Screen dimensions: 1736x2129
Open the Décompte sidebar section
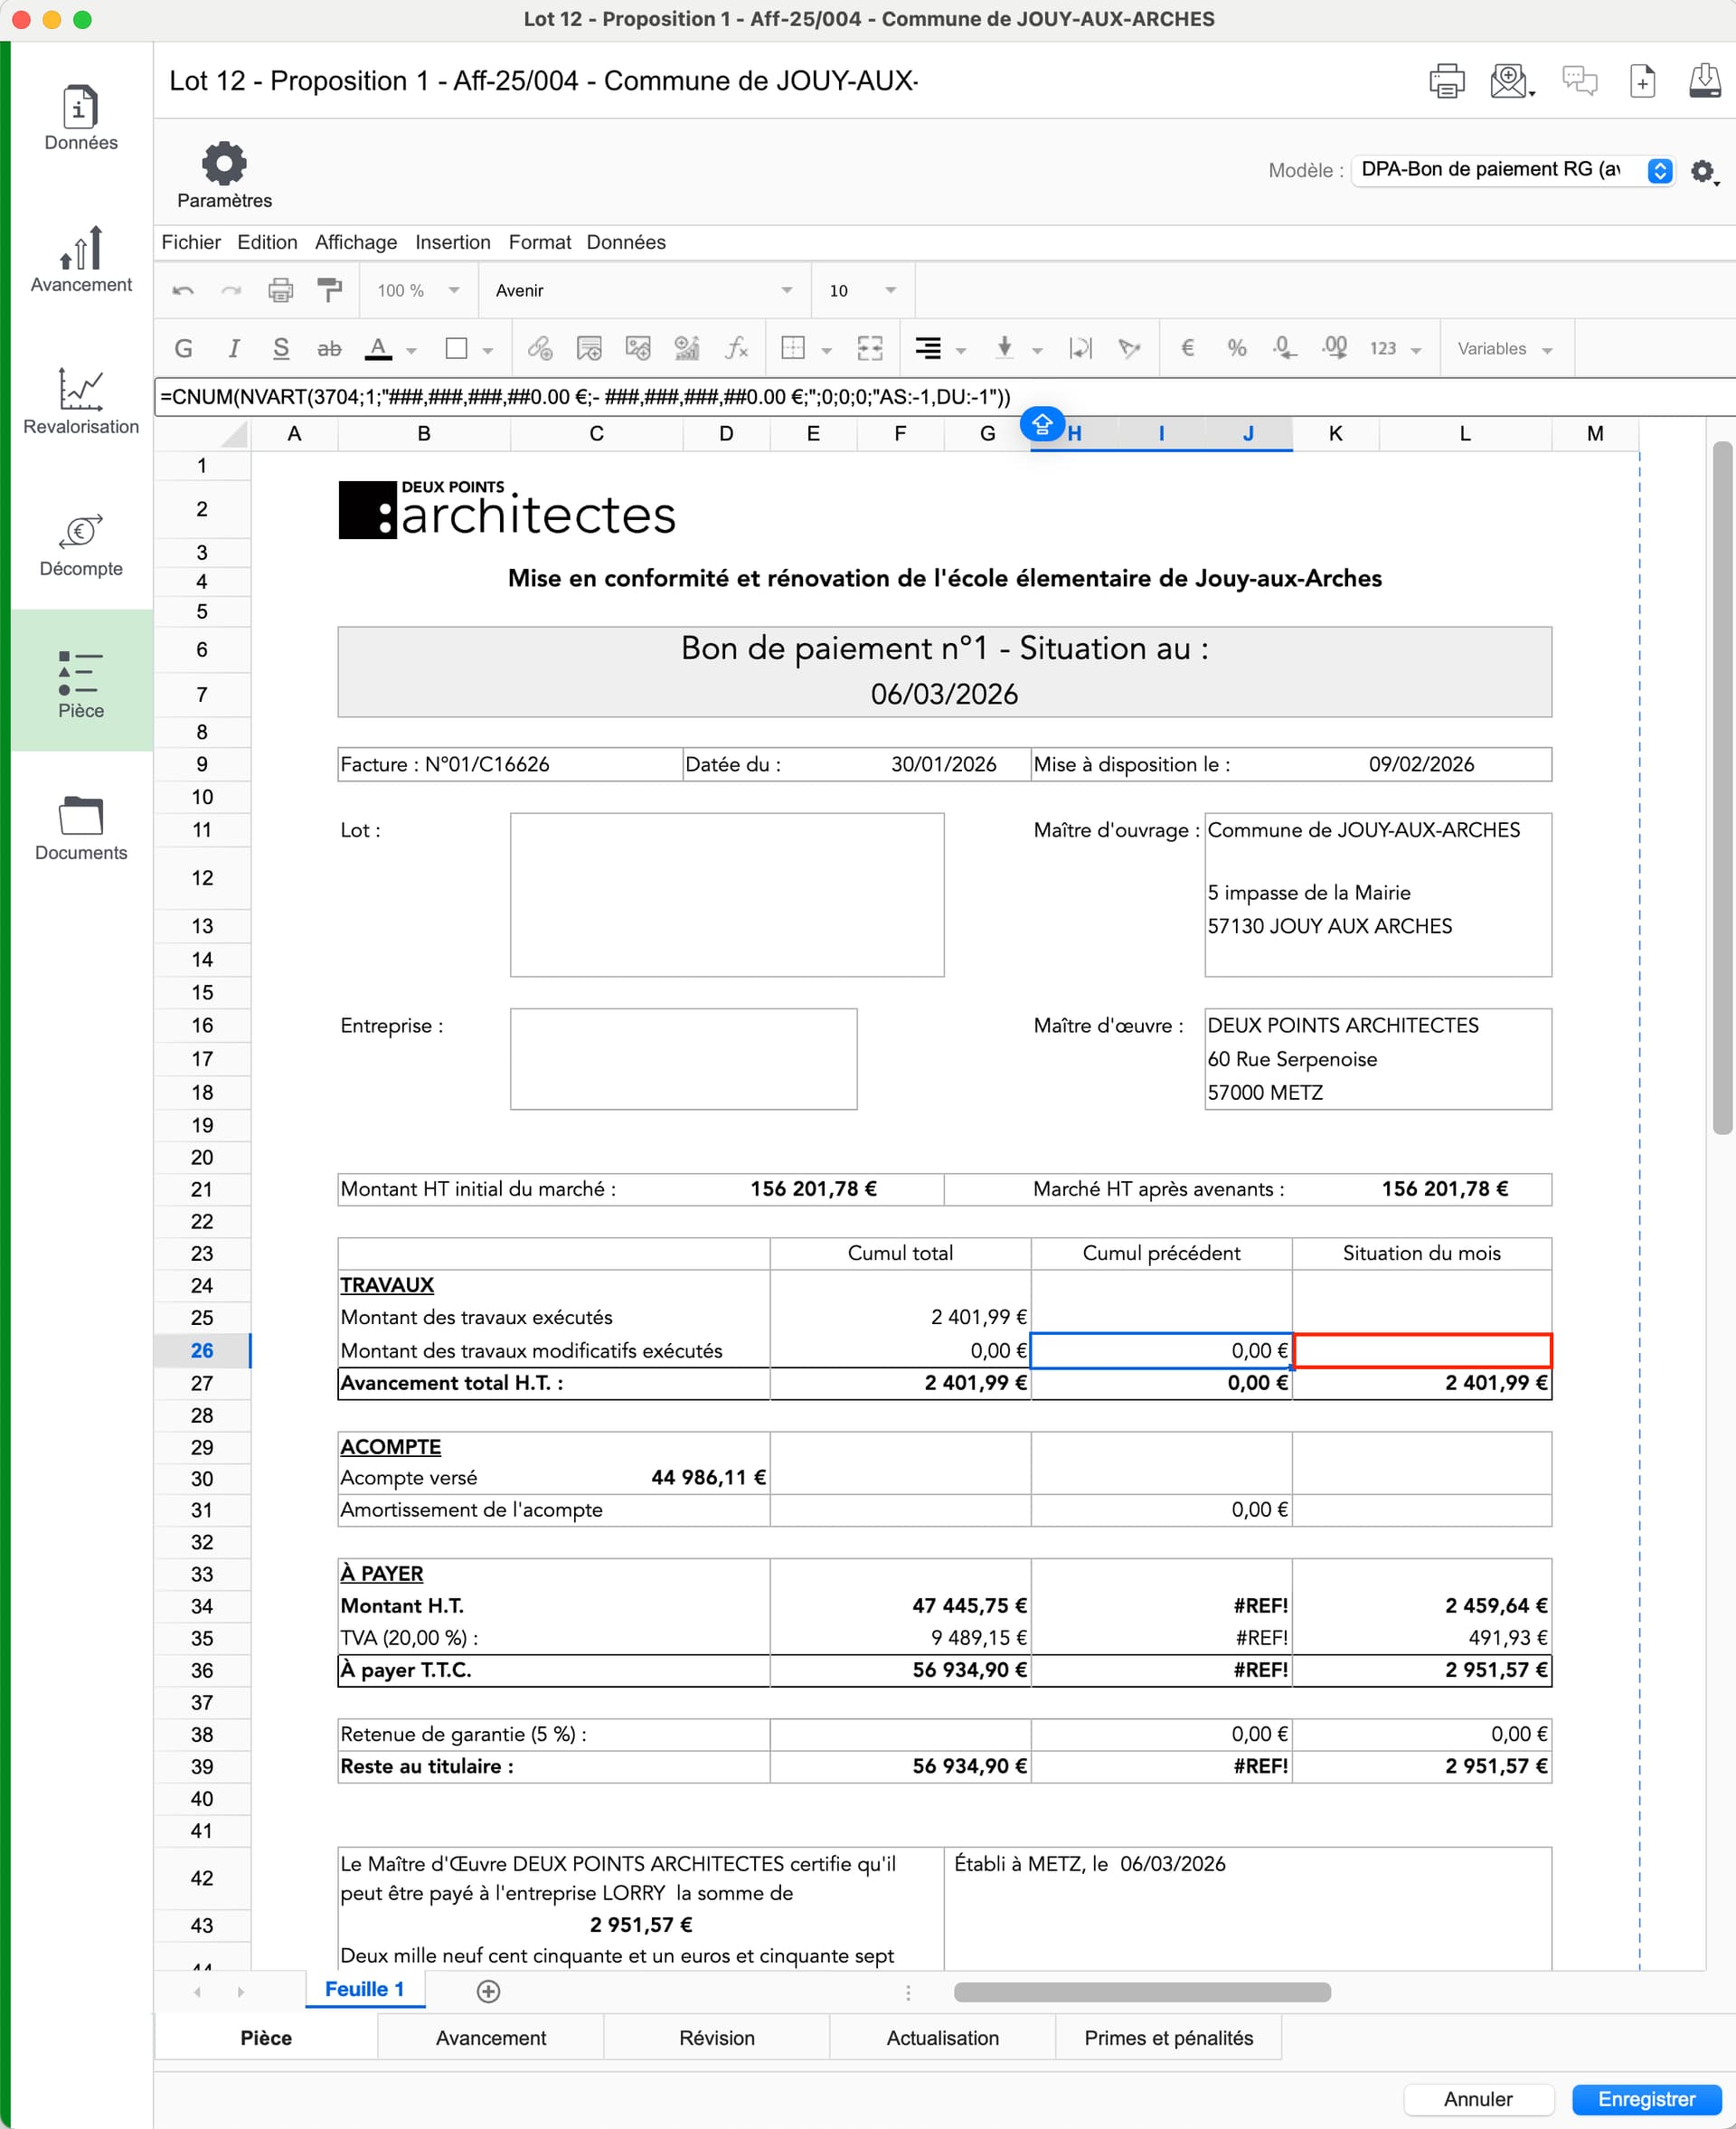[x=80, y=545]
